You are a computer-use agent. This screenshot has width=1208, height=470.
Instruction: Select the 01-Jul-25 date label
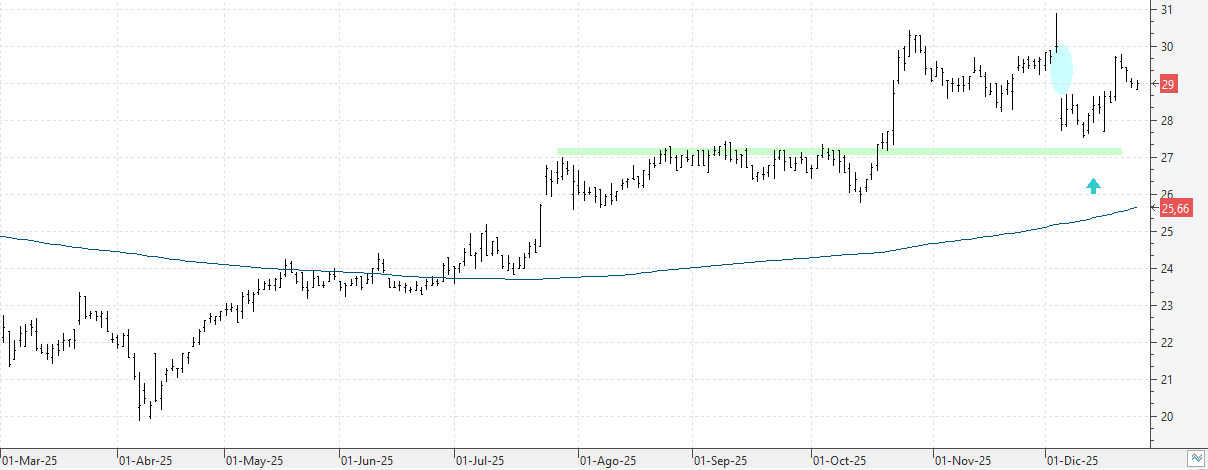click(x=481, y=461)
